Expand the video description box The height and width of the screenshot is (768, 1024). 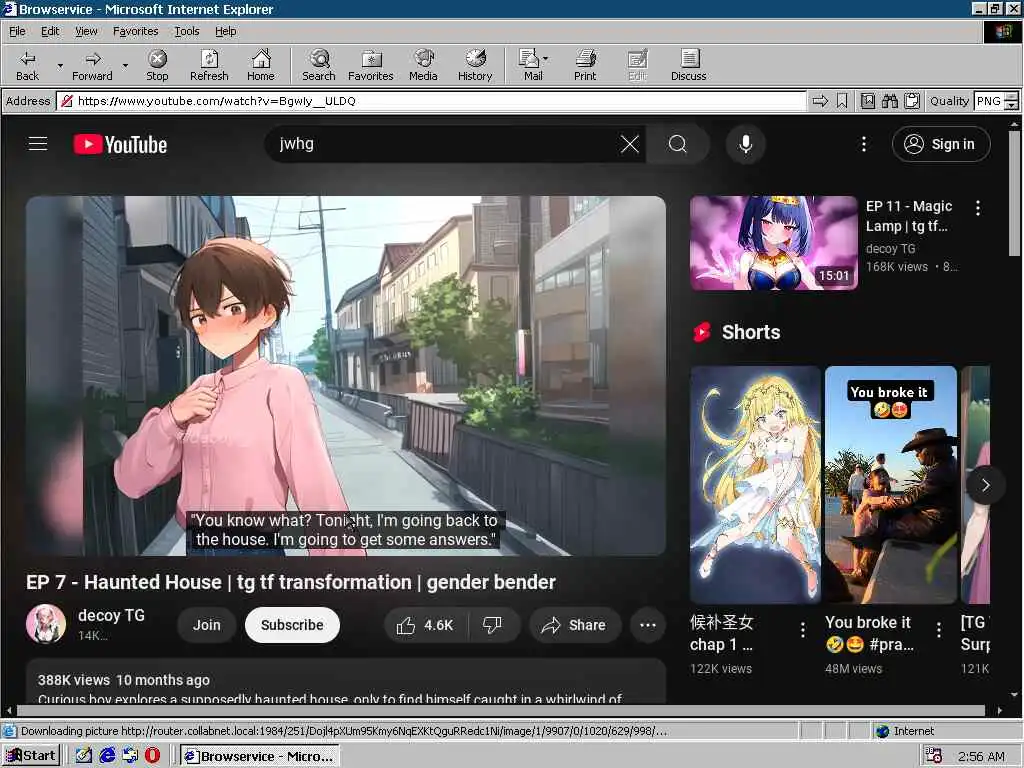346,682
